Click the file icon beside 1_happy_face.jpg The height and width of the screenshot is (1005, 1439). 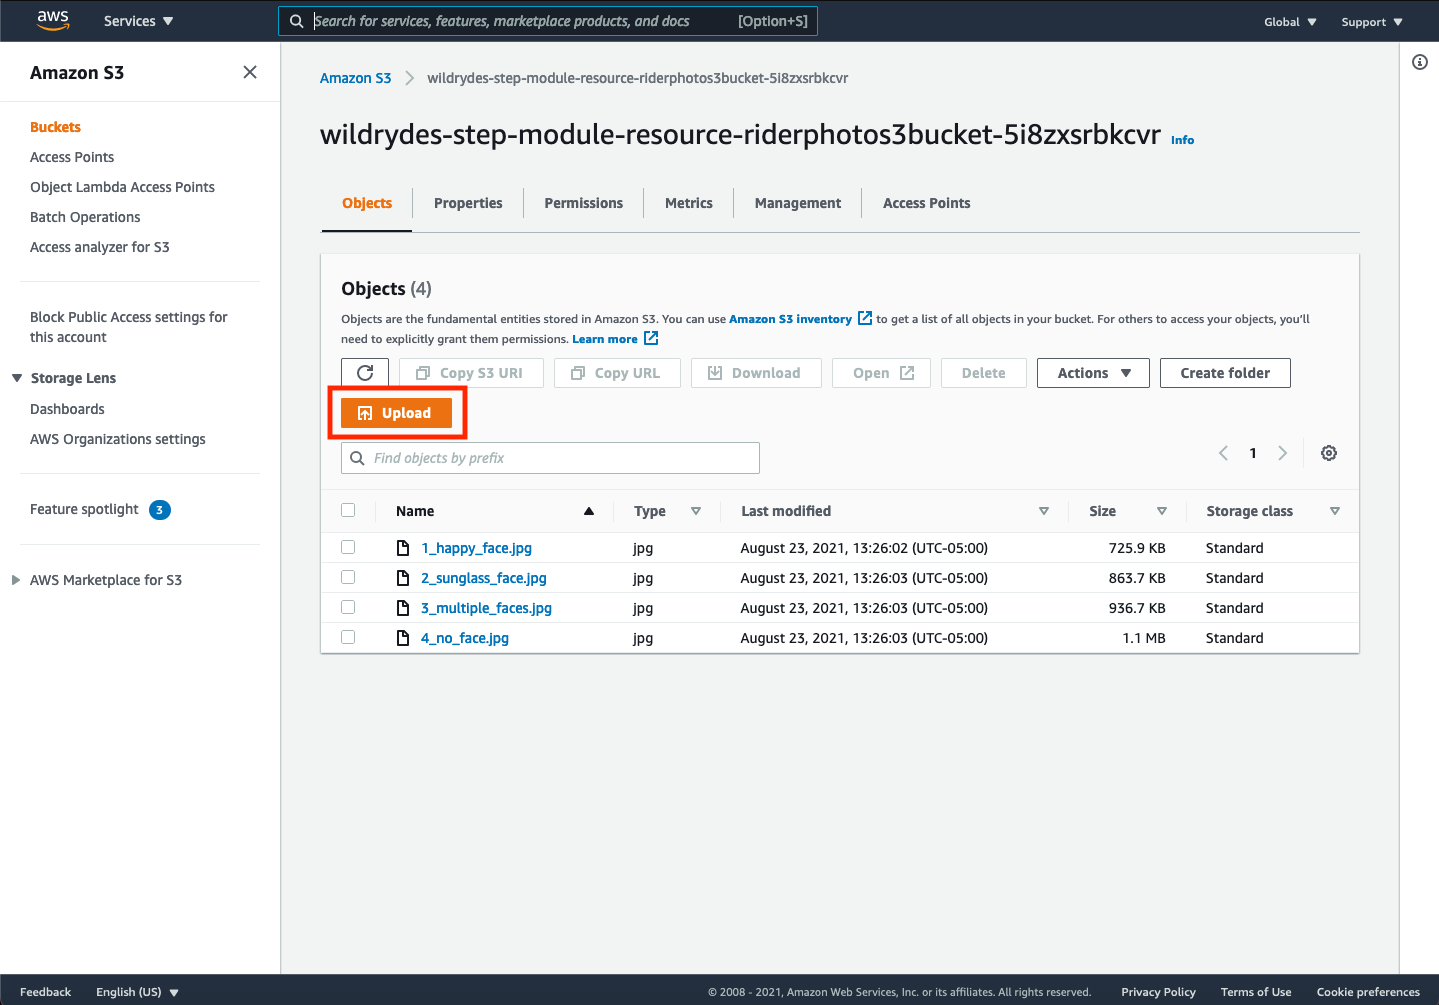pos(403,548)
